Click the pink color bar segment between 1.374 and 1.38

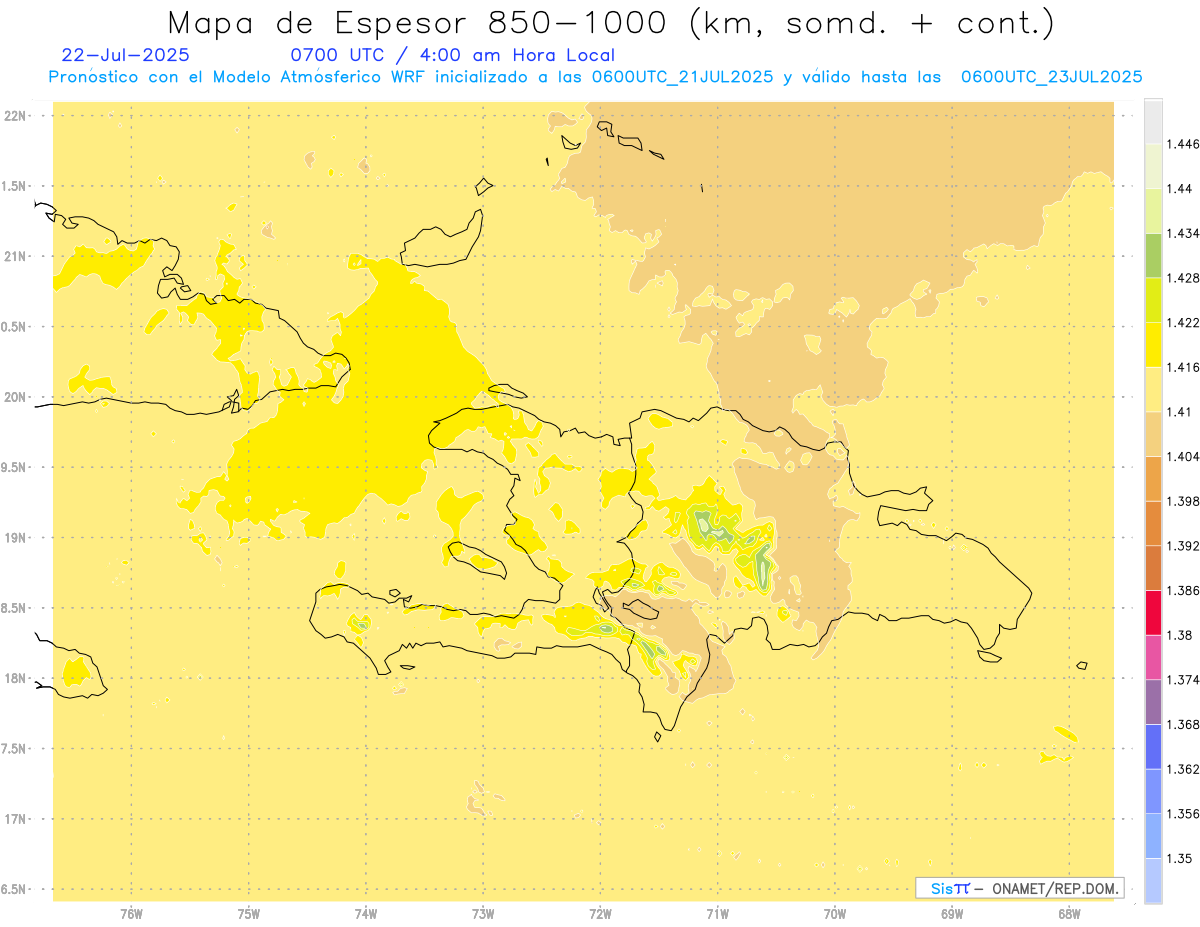click(1153, 657)
